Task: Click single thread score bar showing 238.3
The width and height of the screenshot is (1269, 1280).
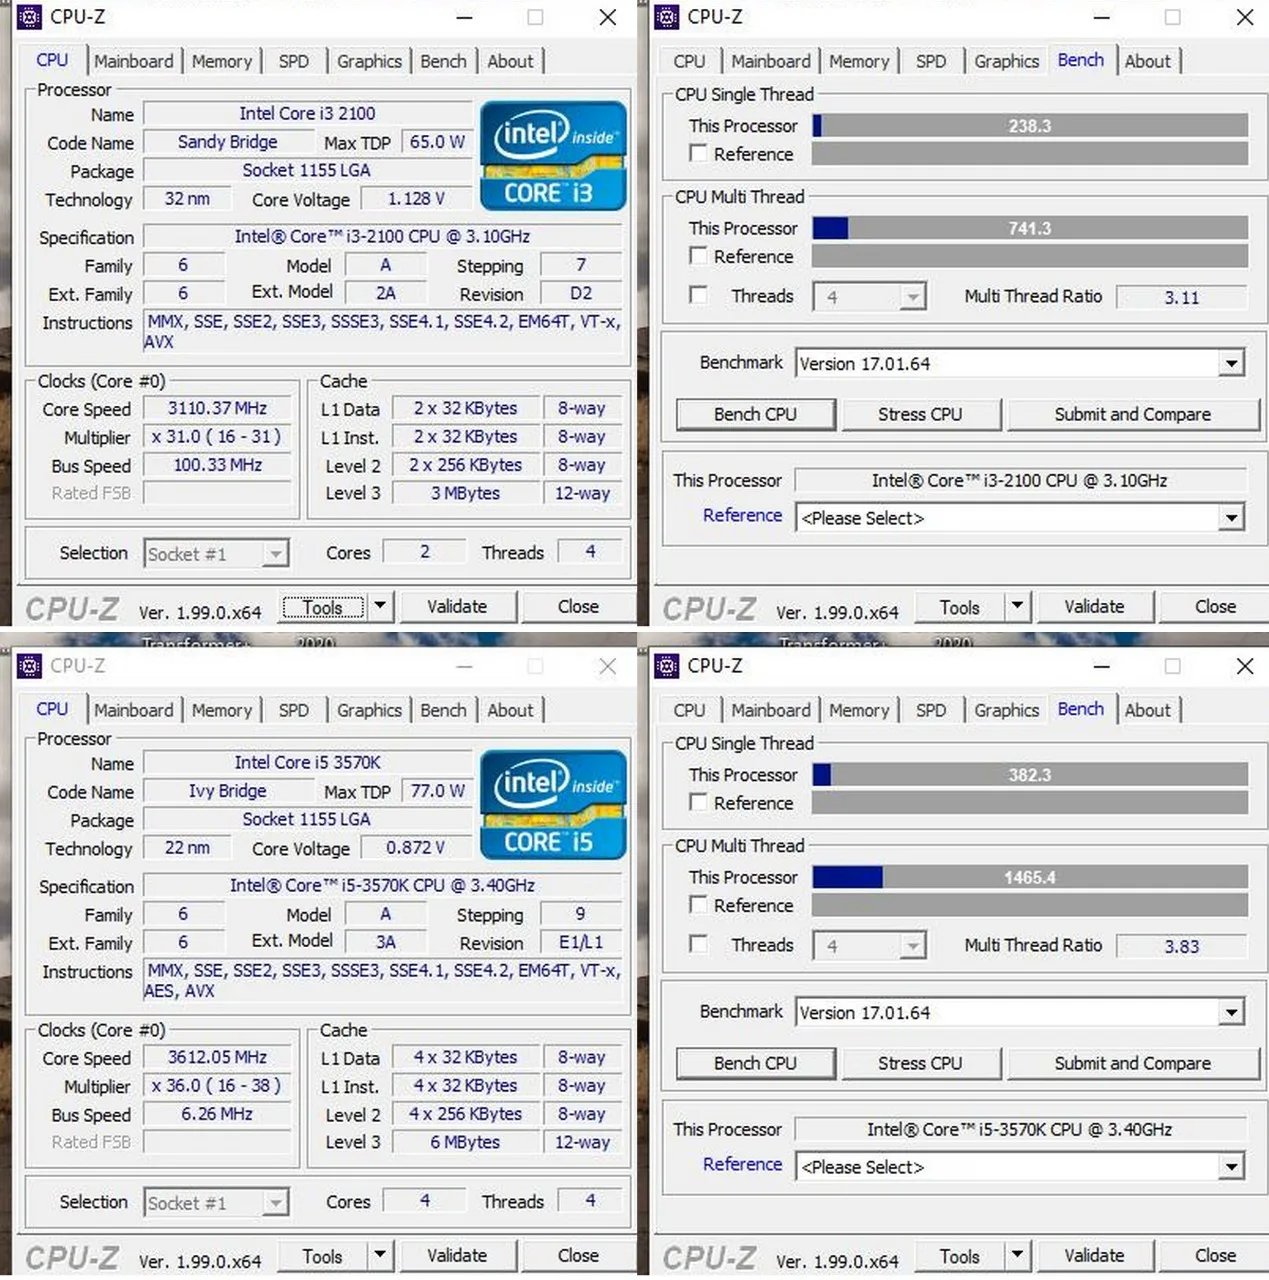Action: [x=1030, y=126]
